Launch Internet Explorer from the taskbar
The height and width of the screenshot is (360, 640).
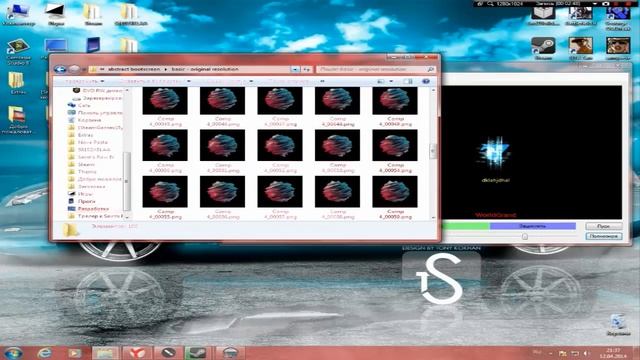pos(44,353)
